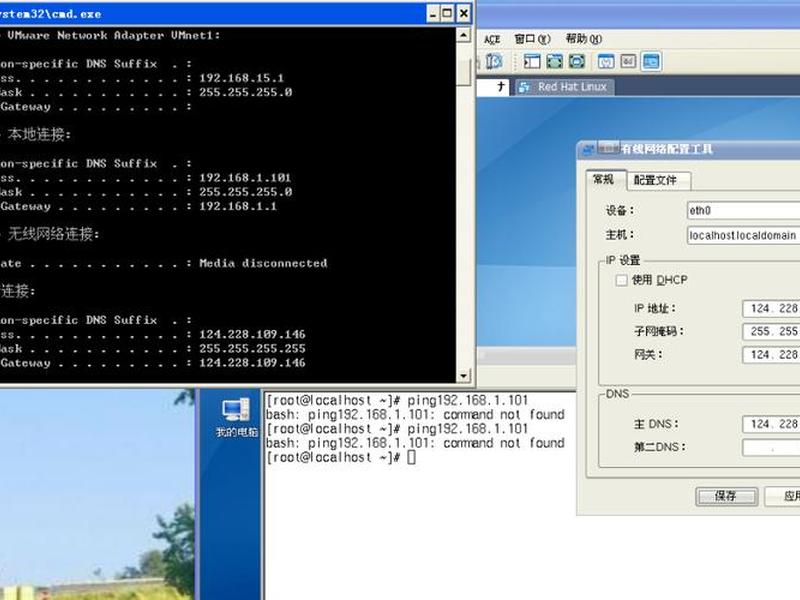Activate VMware quick switch mode icon
800x600 pixels.
click(x=577, y=62)
